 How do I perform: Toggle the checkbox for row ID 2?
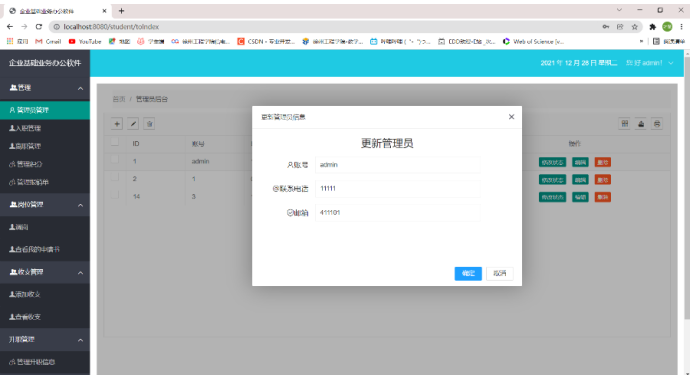[115, 177]
